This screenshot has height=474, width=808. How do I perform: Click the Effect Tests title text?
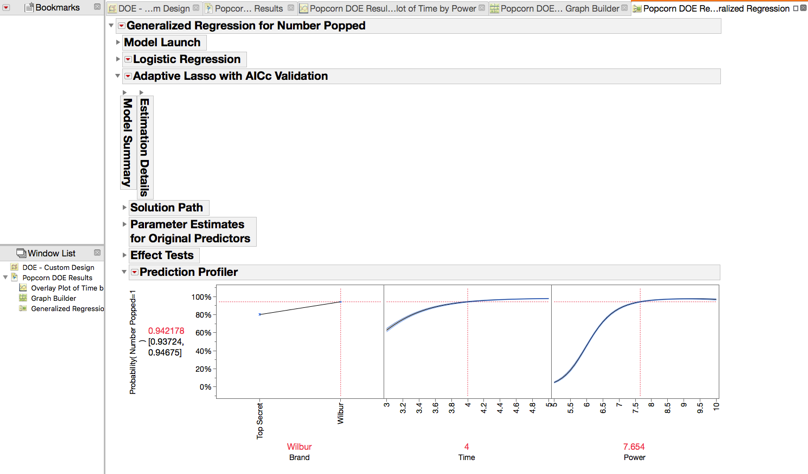point(162,255)
